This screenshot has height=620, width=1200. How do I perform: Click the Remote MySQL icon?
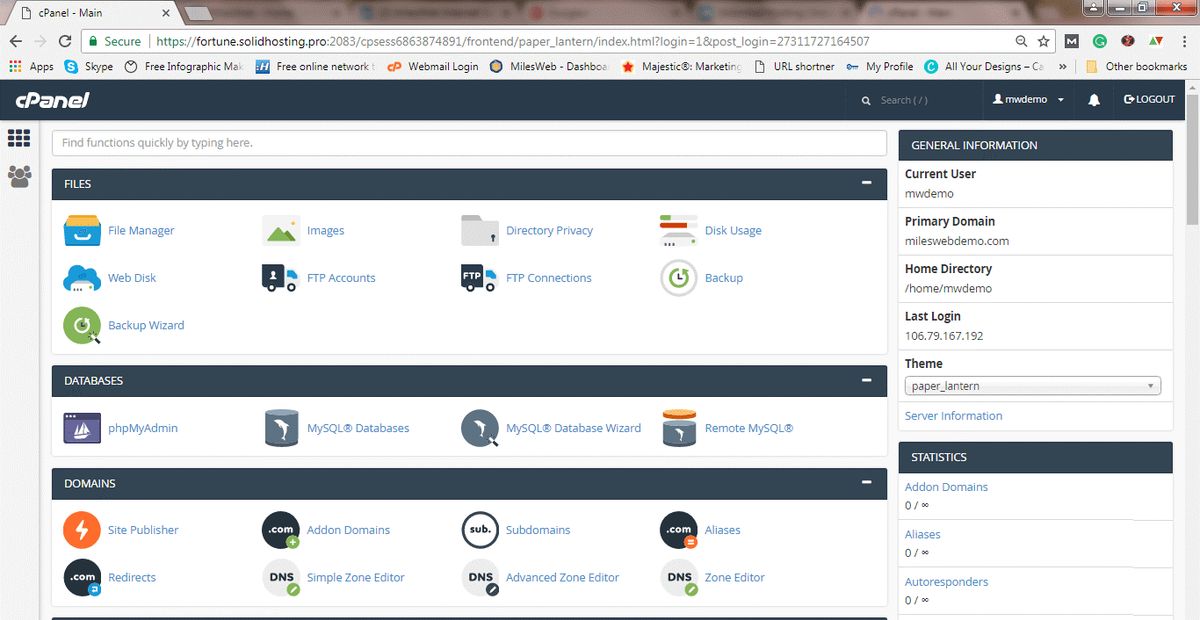[x=679, y=428]
